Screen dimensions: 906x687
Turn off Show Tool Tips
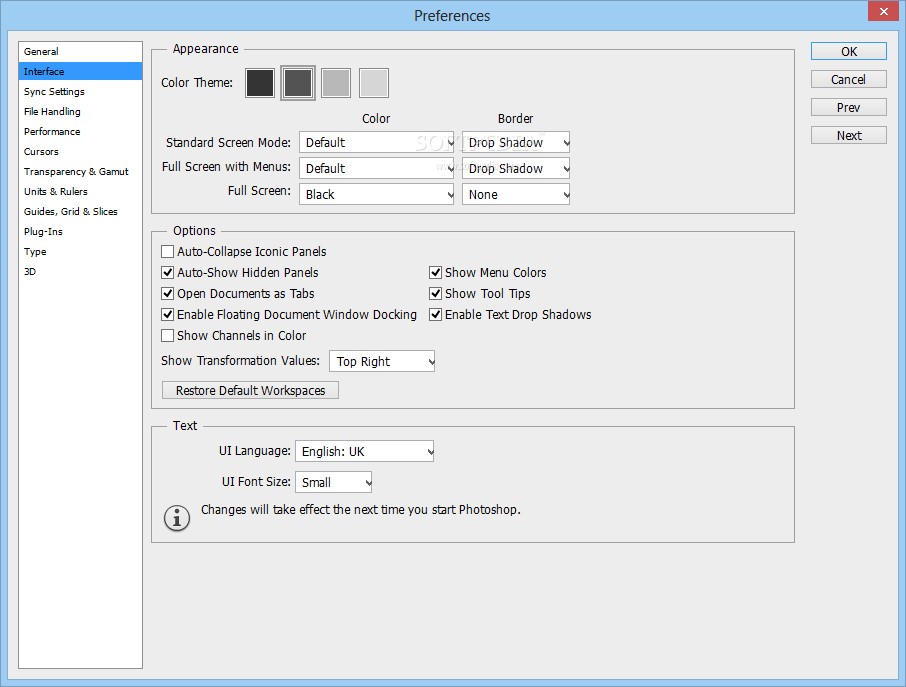click(x=436, y=293)
